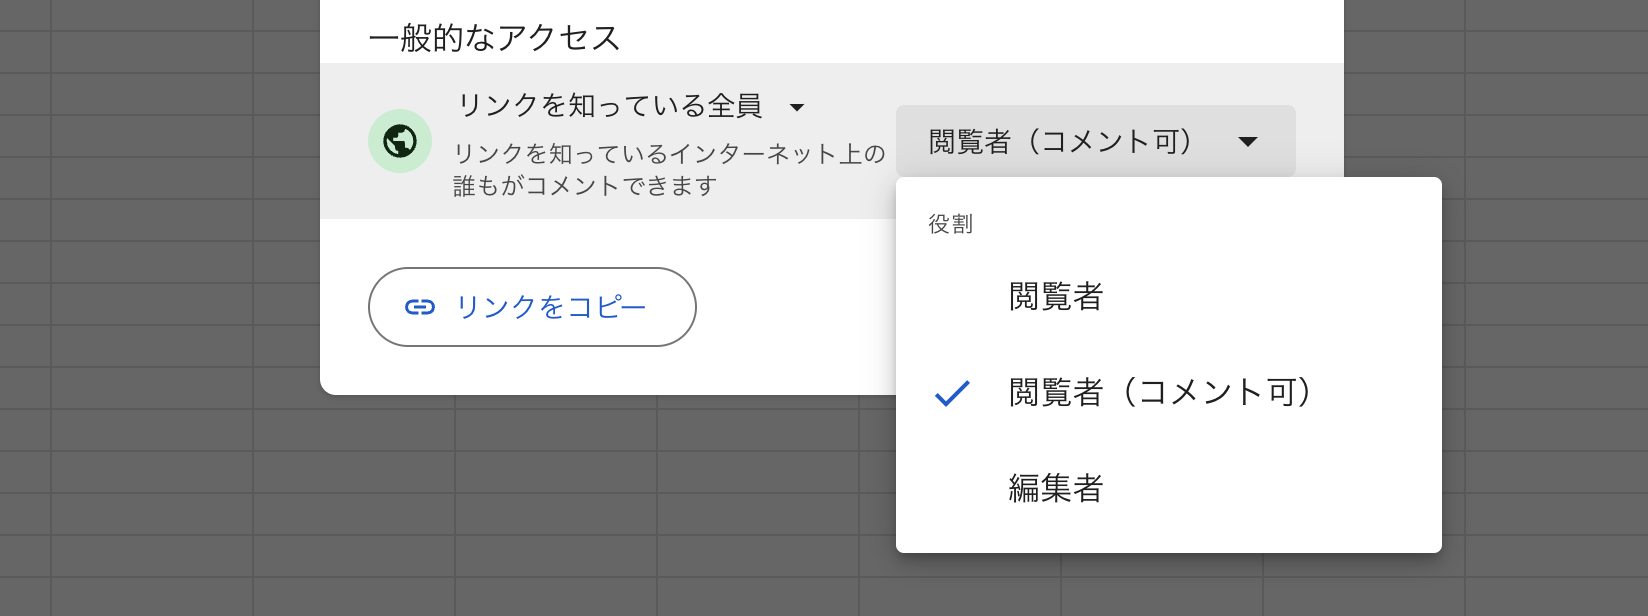Open the 閲覧者（コメント可） role selector button

click(1095, 141)
